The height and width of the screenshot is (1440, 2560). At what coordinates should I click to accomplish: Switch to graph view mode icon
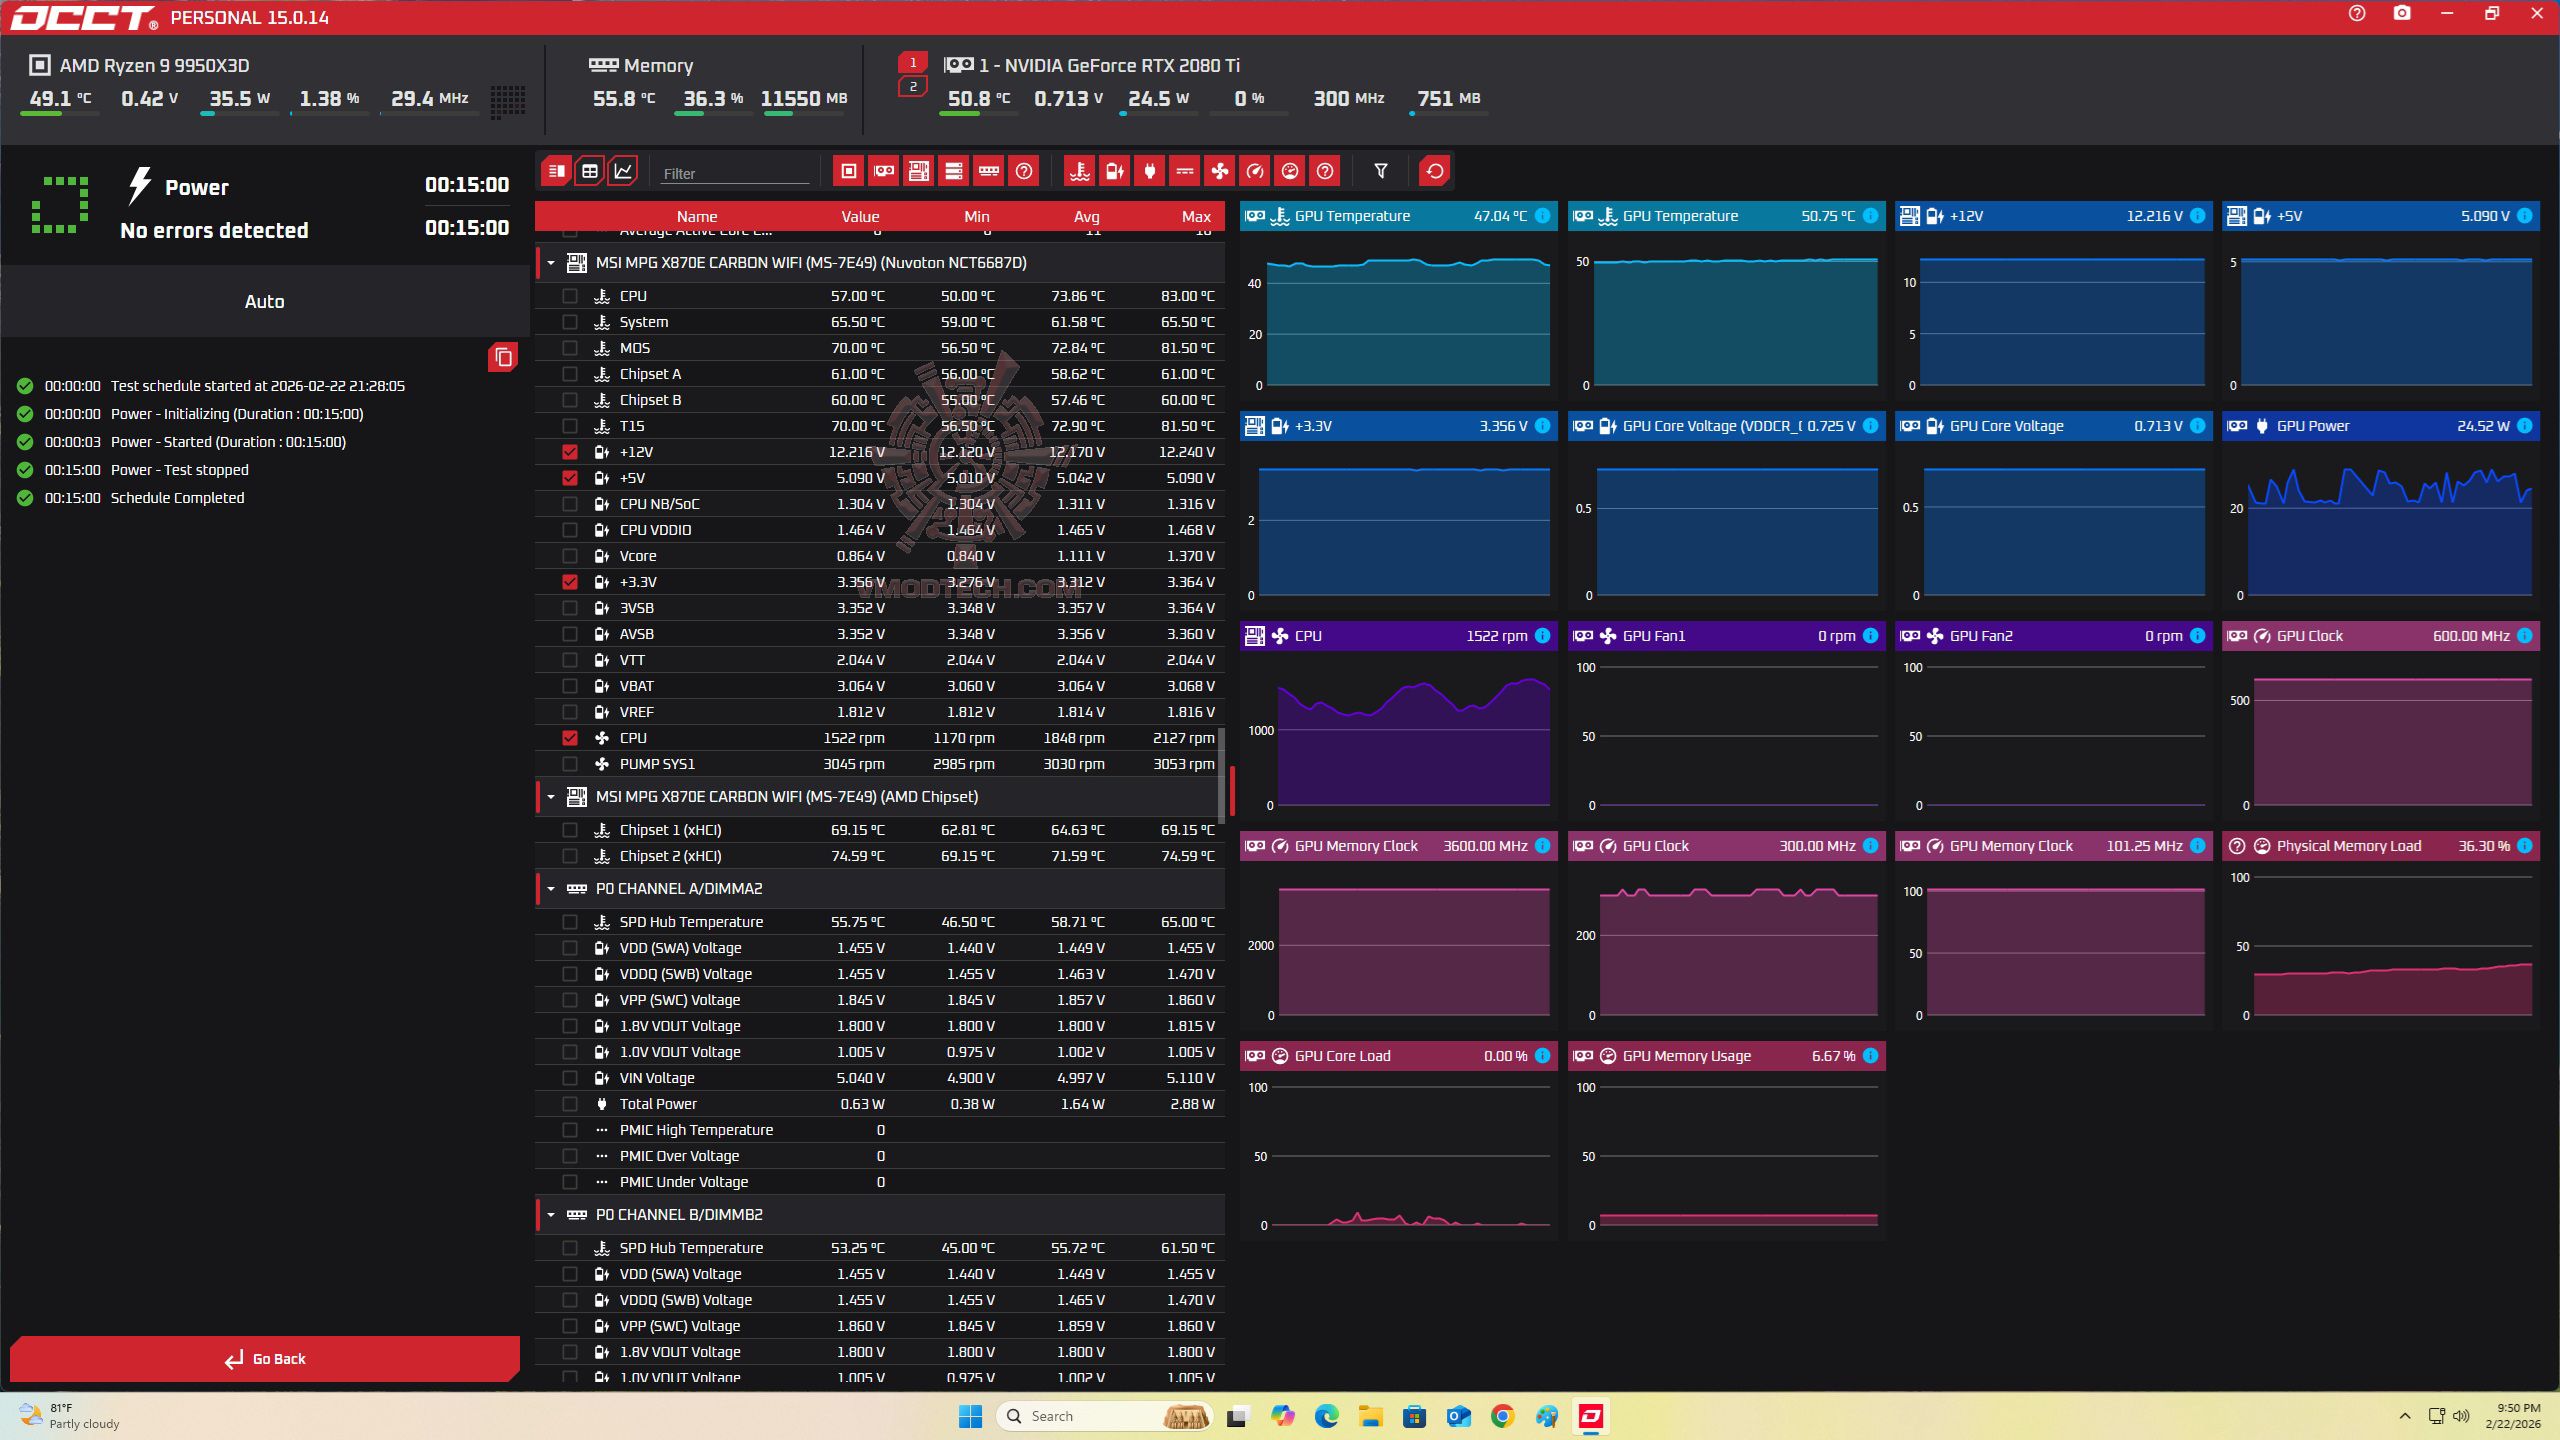click(x=623, y=171)
